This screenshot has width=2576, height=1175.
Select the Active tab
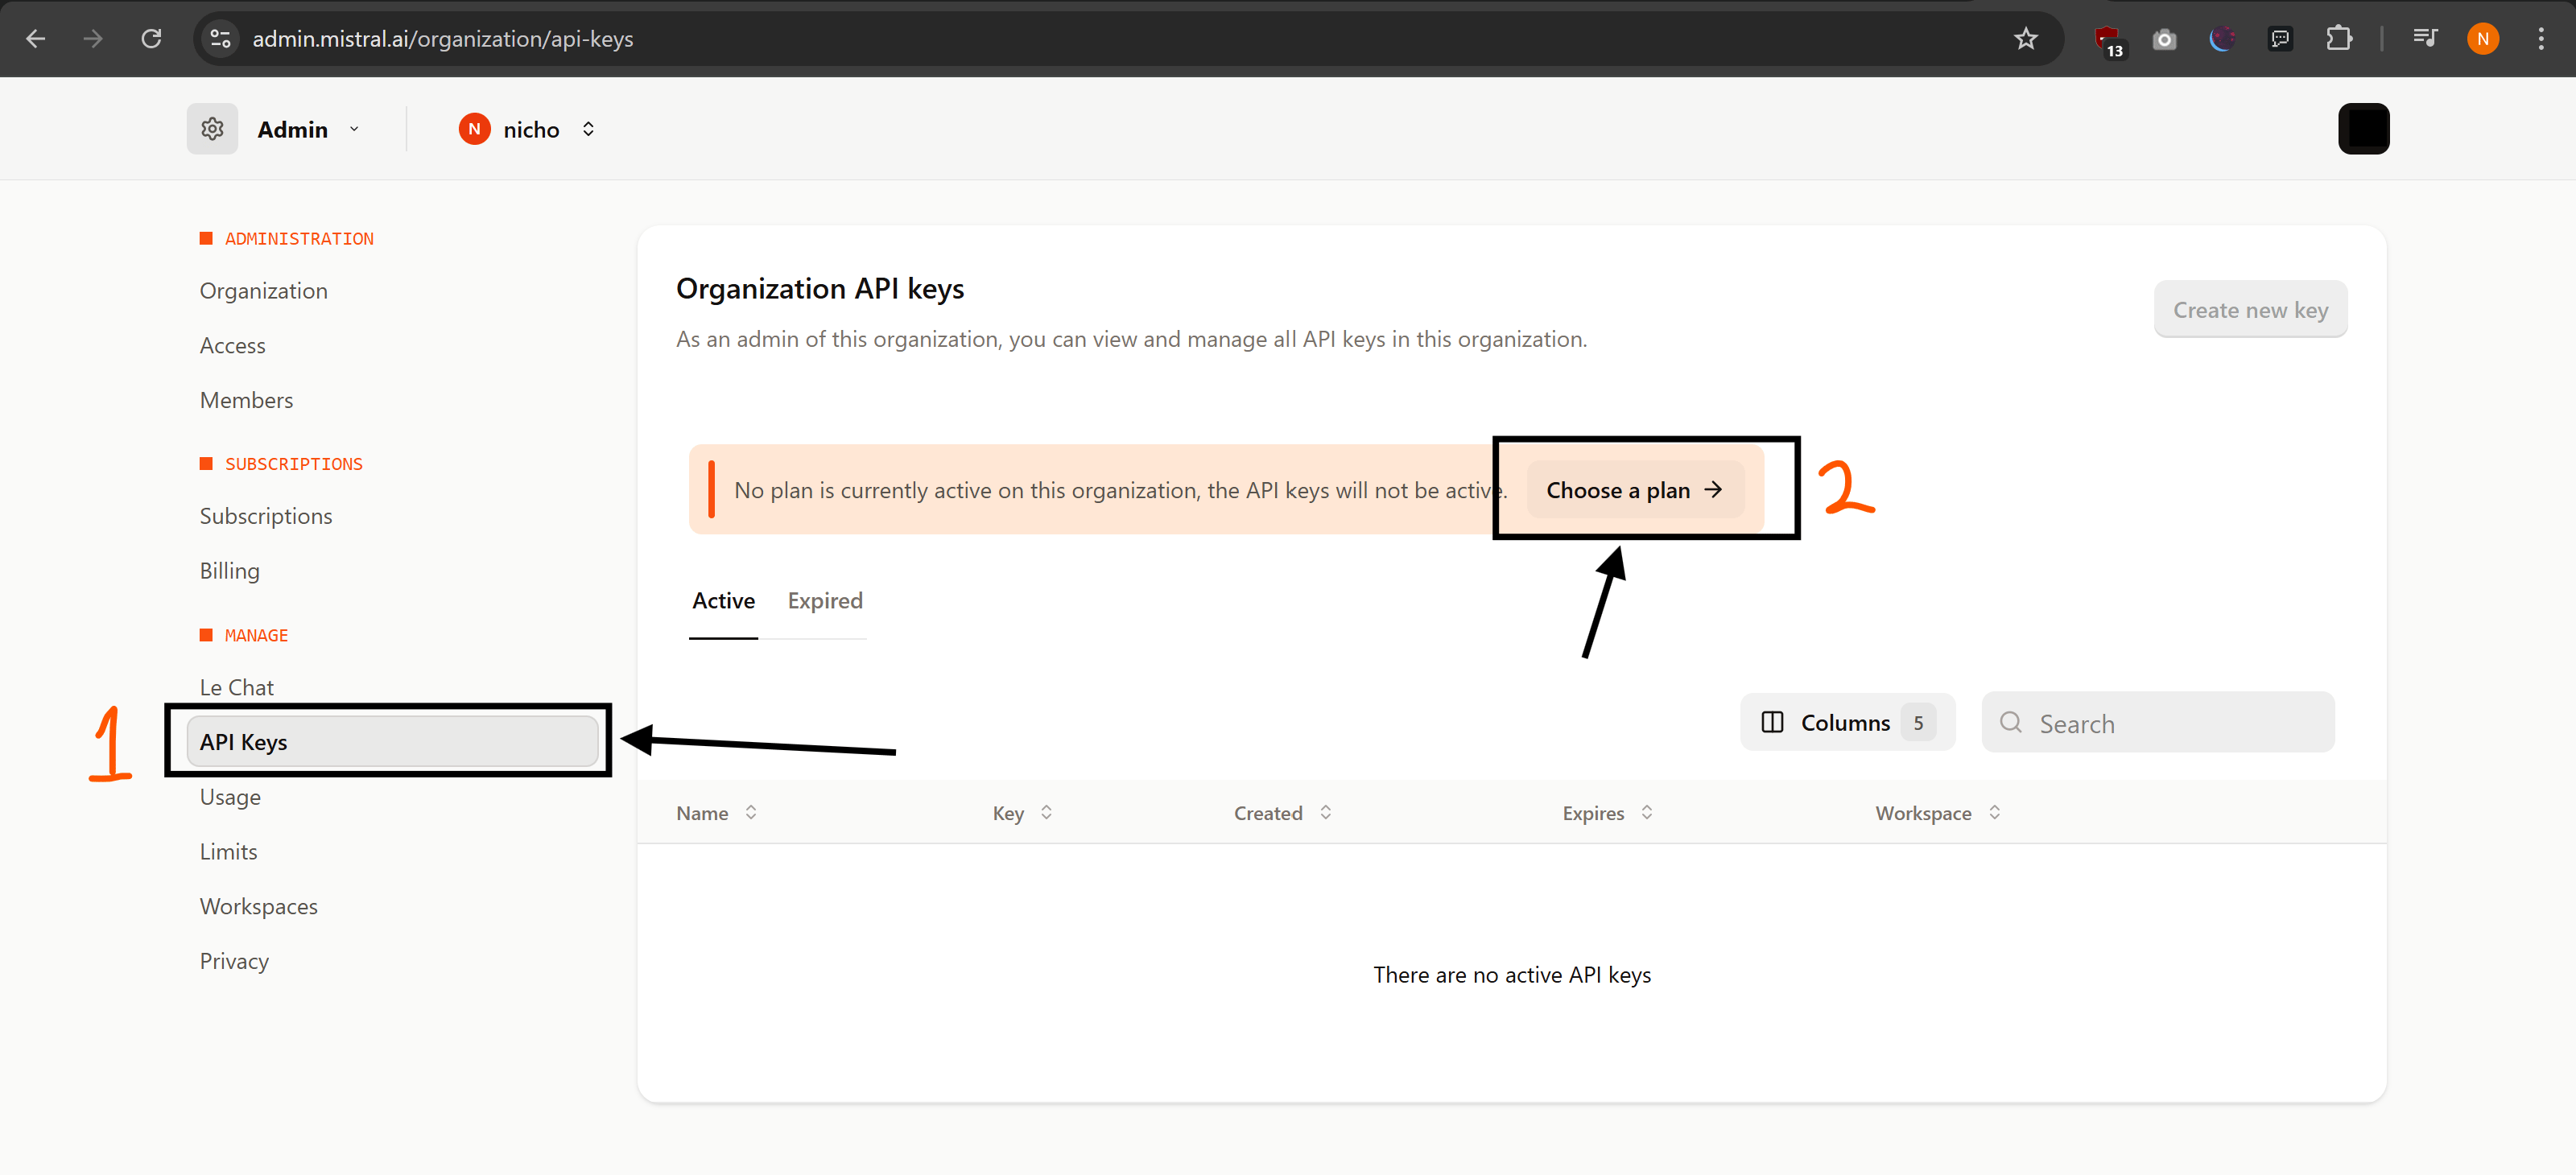click(x=723, y=601)
